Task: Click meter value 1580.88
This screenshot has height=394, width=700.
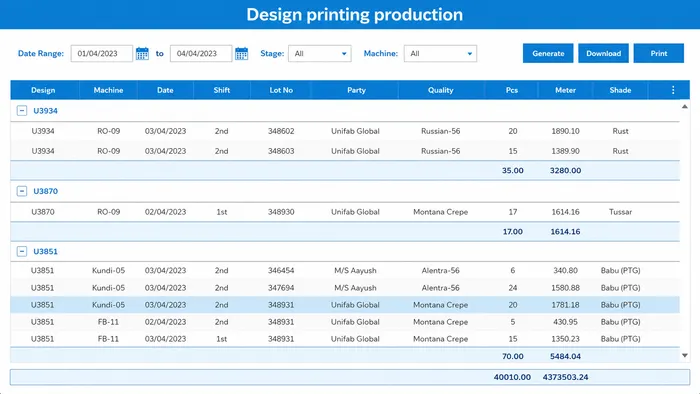Action: point(565,288)
